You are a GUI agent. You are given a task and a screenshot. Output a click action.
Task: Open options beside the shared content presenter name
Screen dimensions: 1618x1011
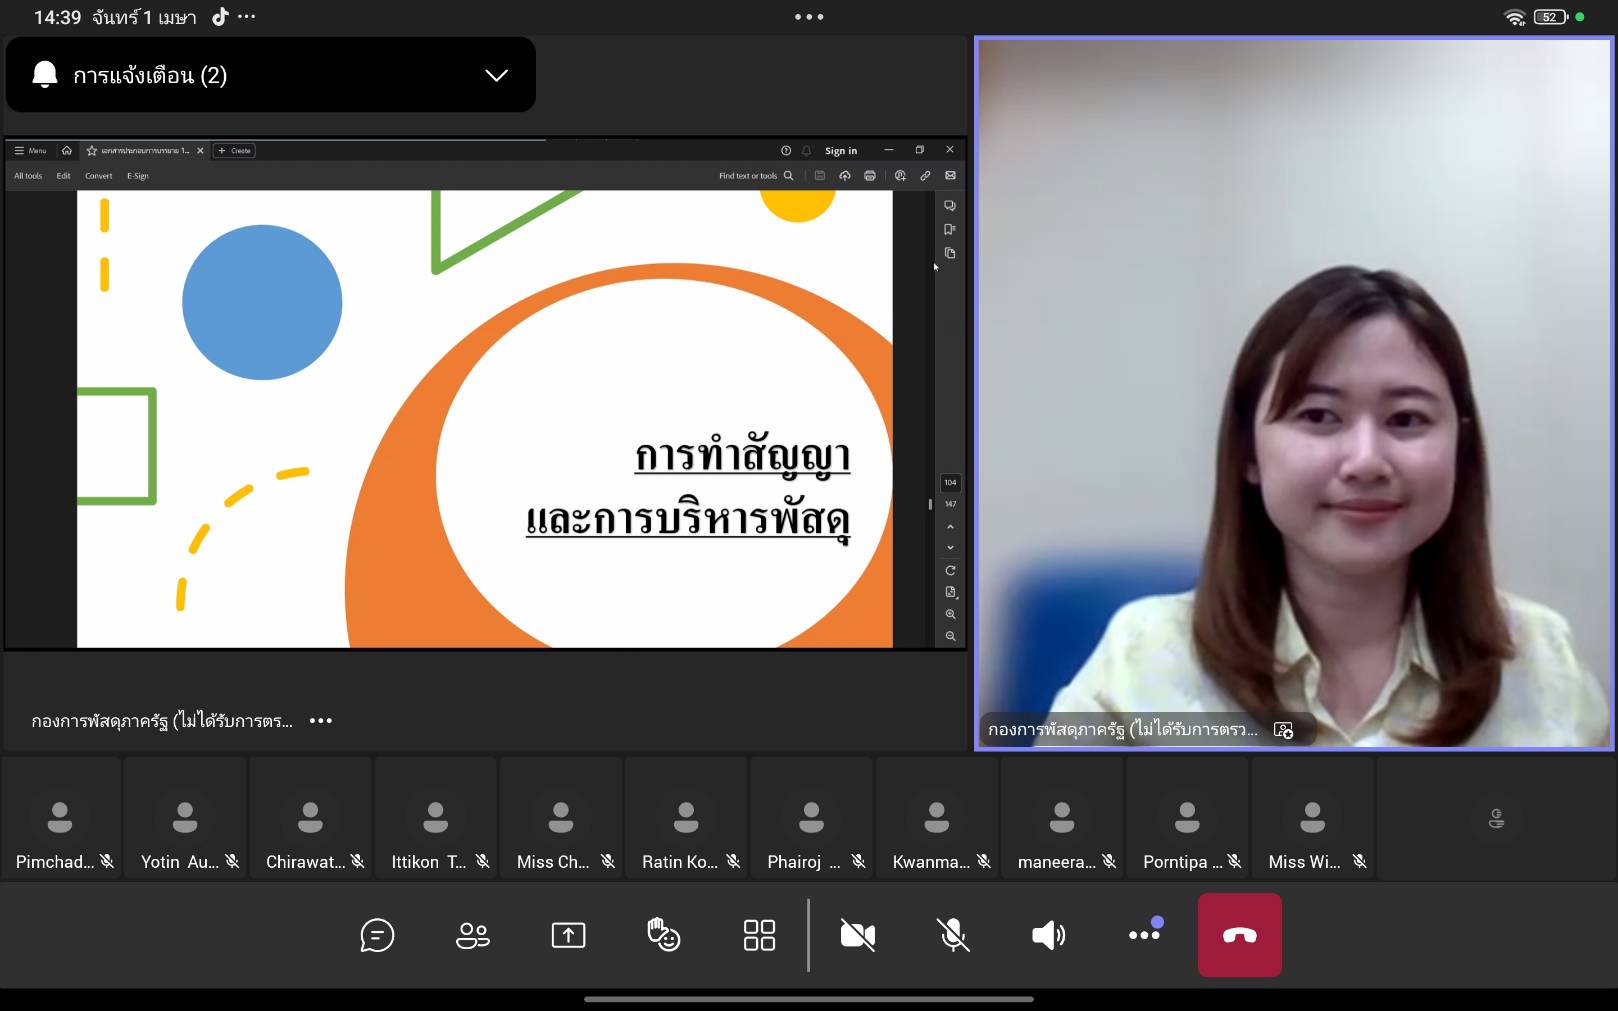click(x=320, y=721)
